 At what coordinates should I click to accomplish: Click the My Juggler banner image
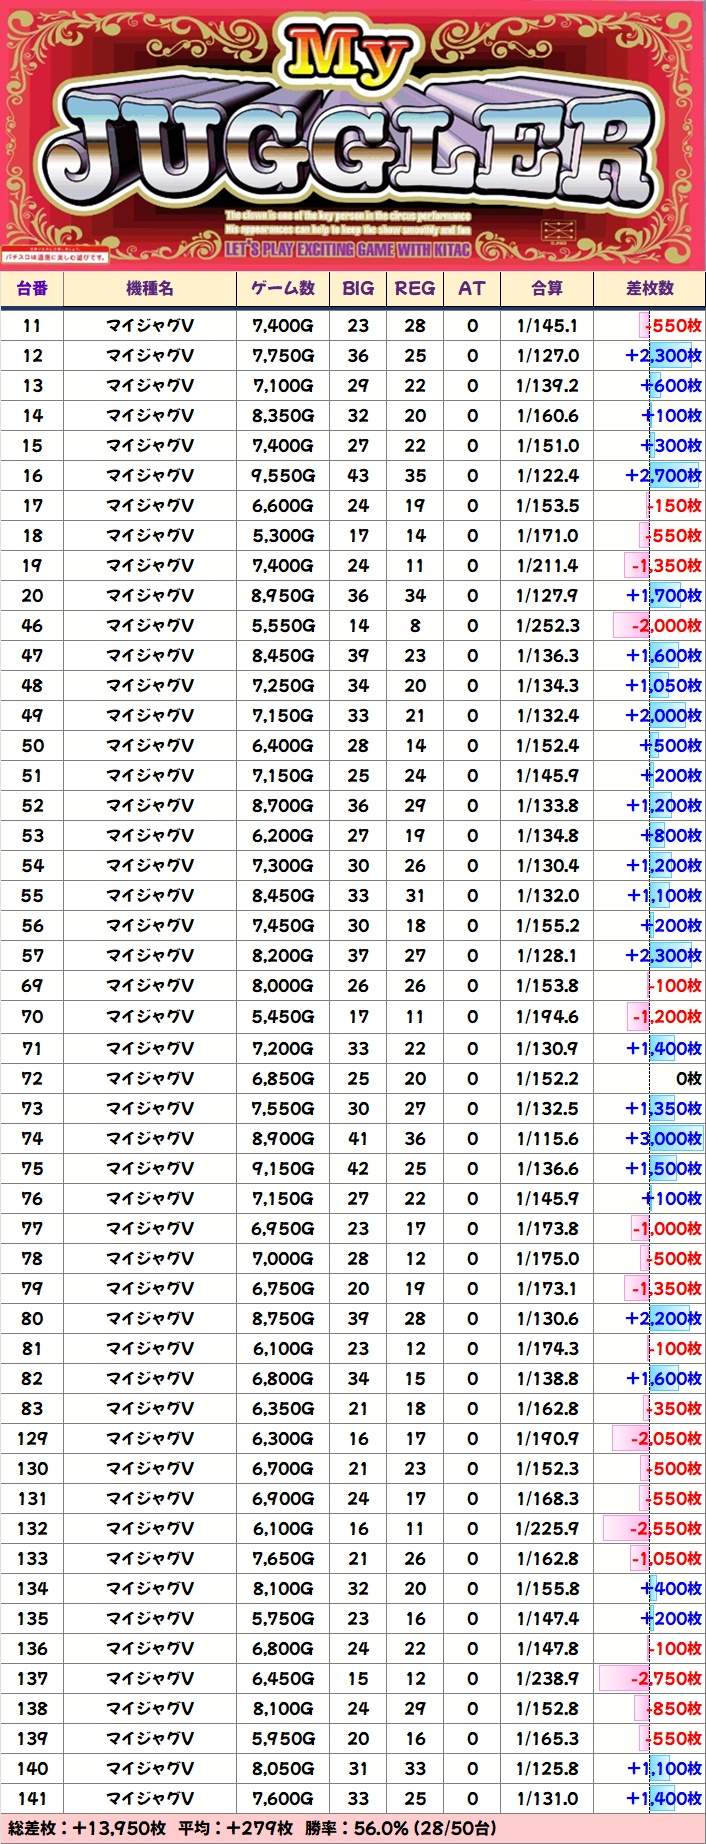point(353,135)
